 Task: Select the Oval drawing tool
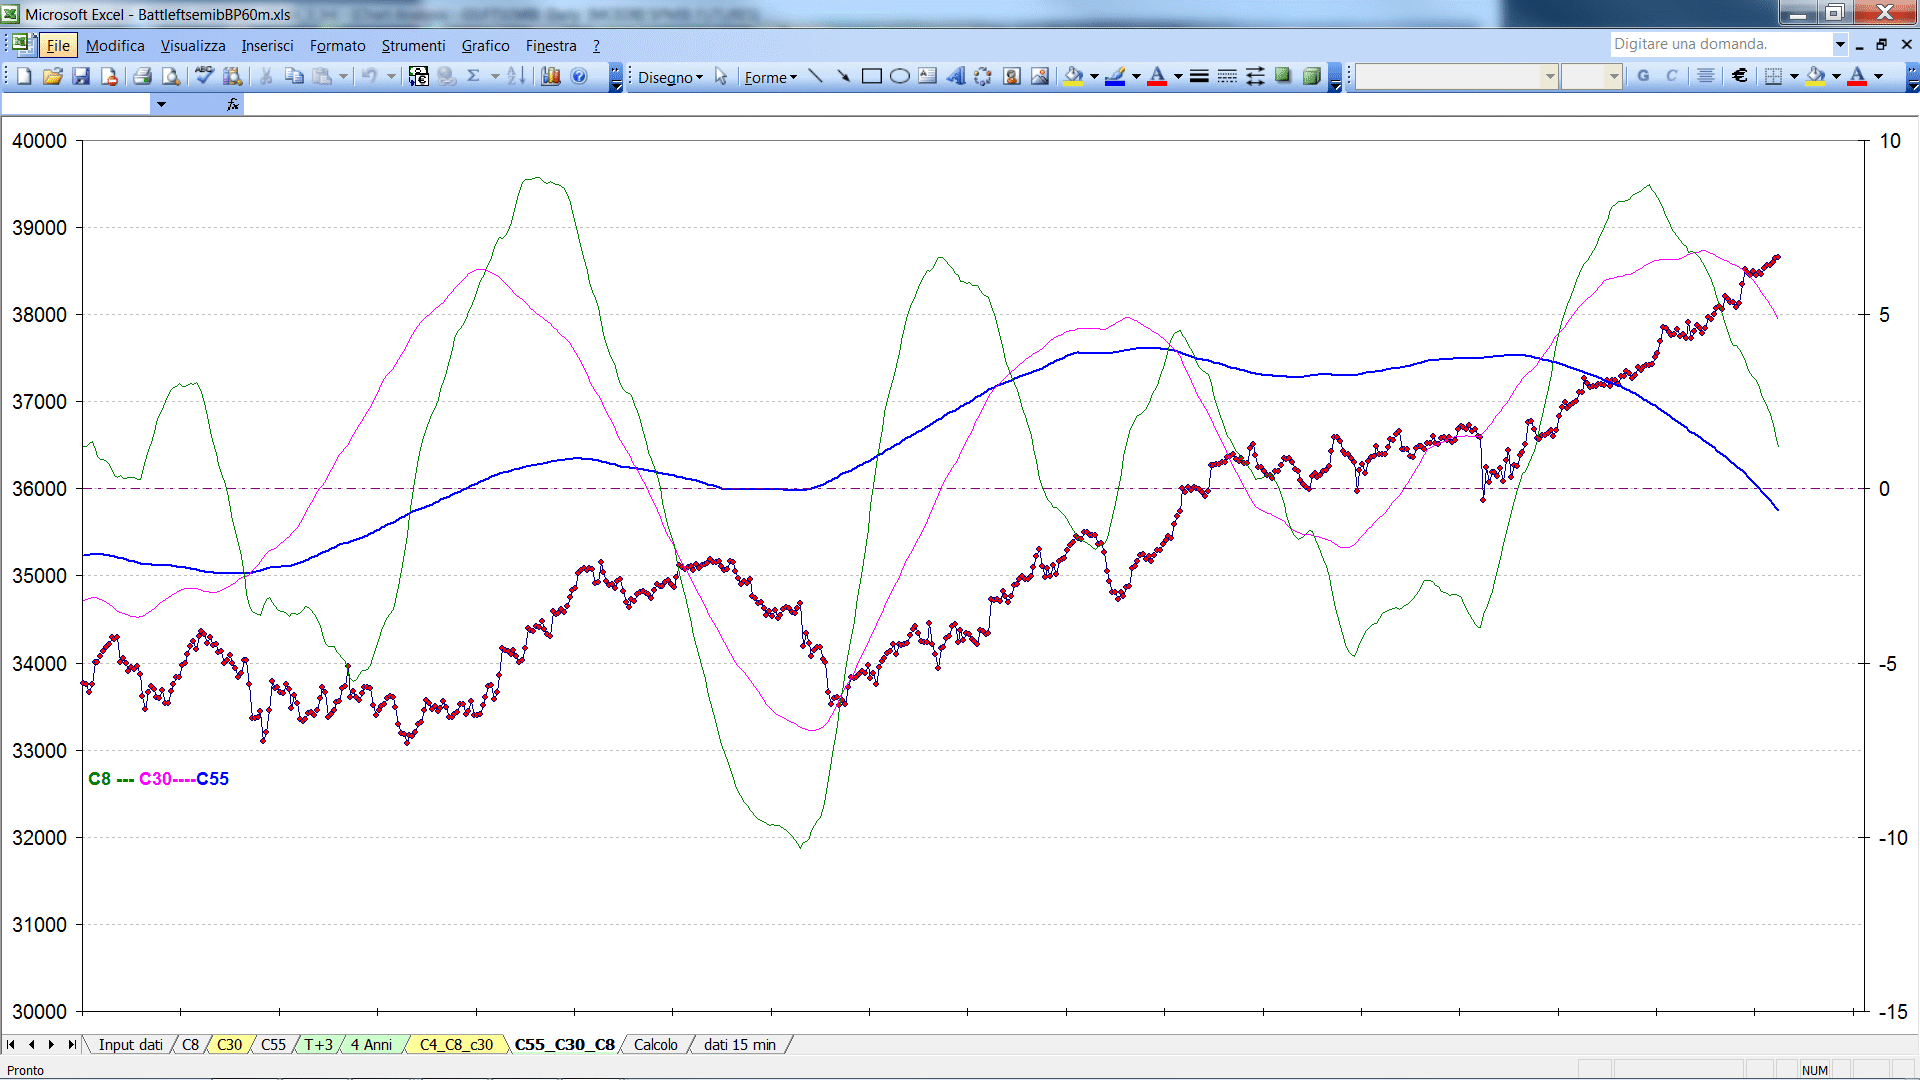click(x=899, y=76)
